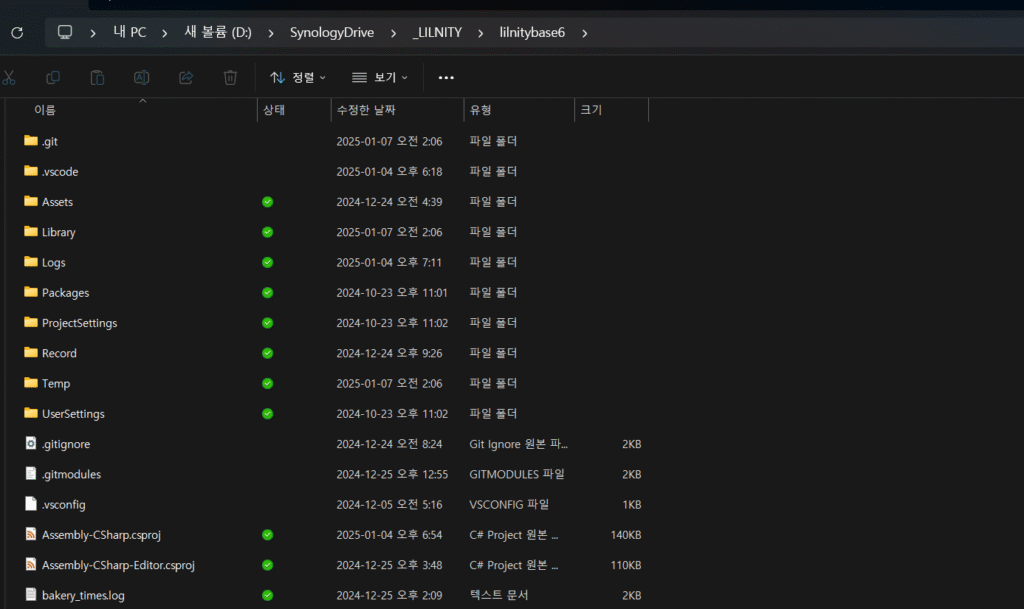Screen dimensions: 1024x609
Task: Expand the chevron after lilnitybase6 in the breadcrumb
Action: pyautogui.click(x=585, y=33)
